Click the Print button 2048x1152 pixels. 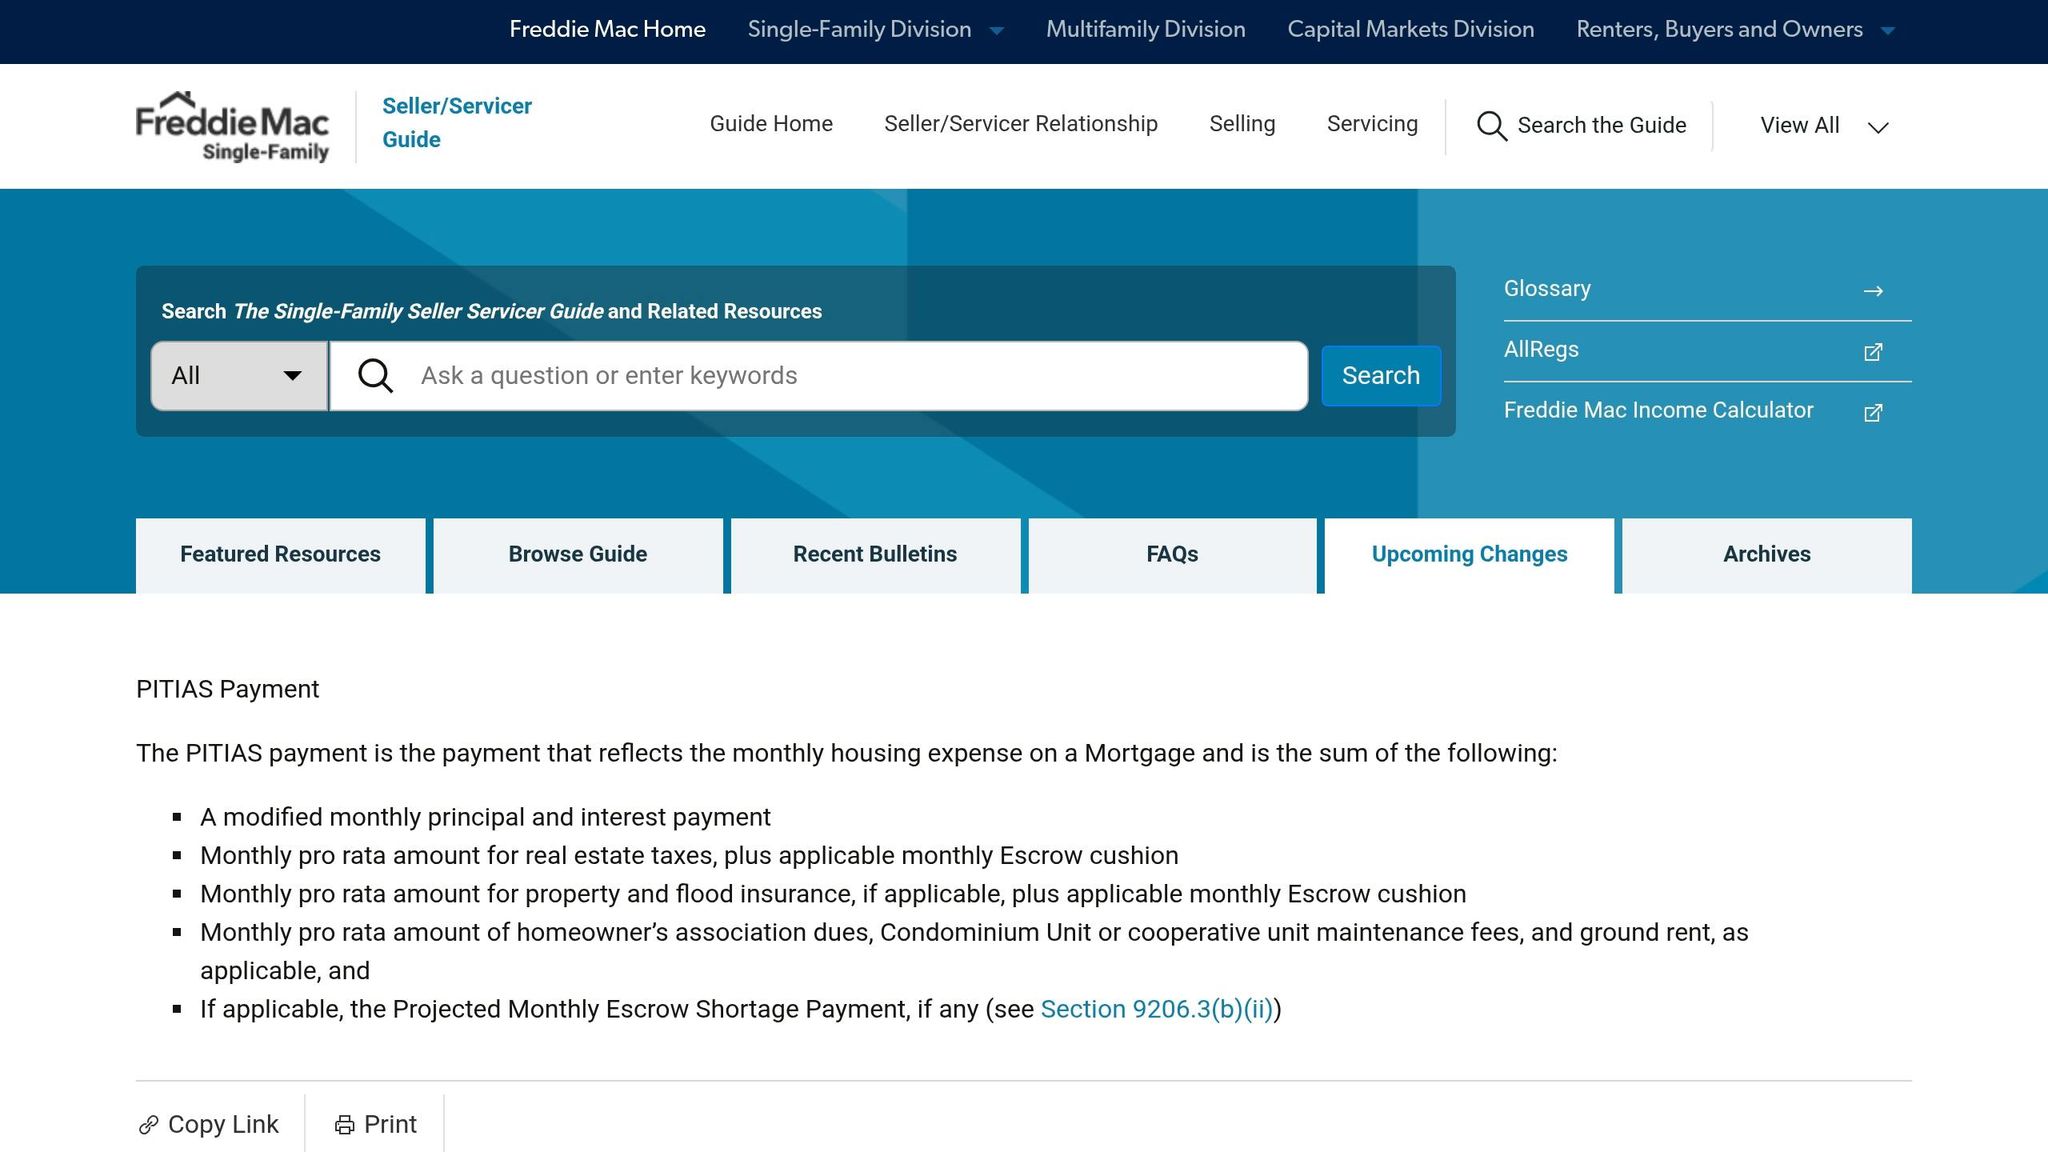[376, 1125]
